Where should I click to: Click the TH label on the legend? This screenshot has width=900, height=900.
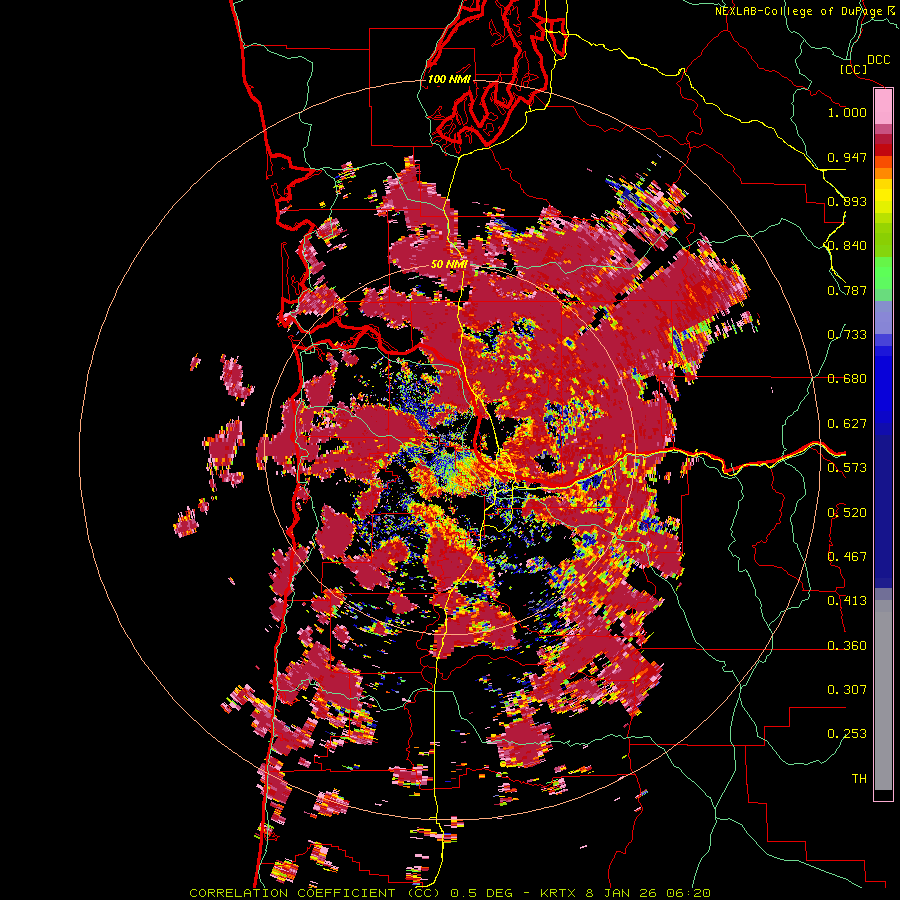pos(859,779)
